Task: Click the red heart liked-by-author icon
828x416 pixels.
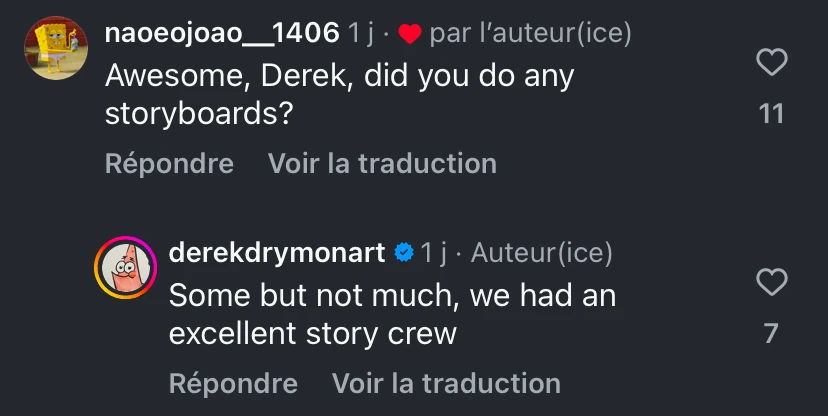Action: 409,35
